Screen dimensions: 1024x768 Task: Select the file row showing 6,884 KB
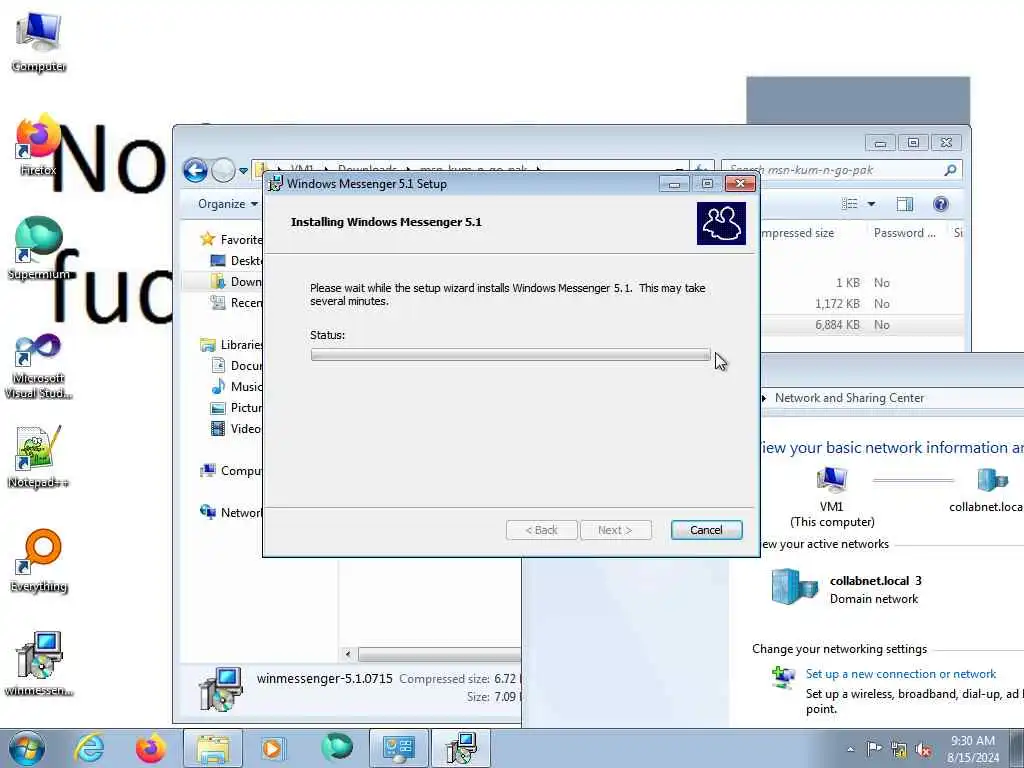point(862,325)
